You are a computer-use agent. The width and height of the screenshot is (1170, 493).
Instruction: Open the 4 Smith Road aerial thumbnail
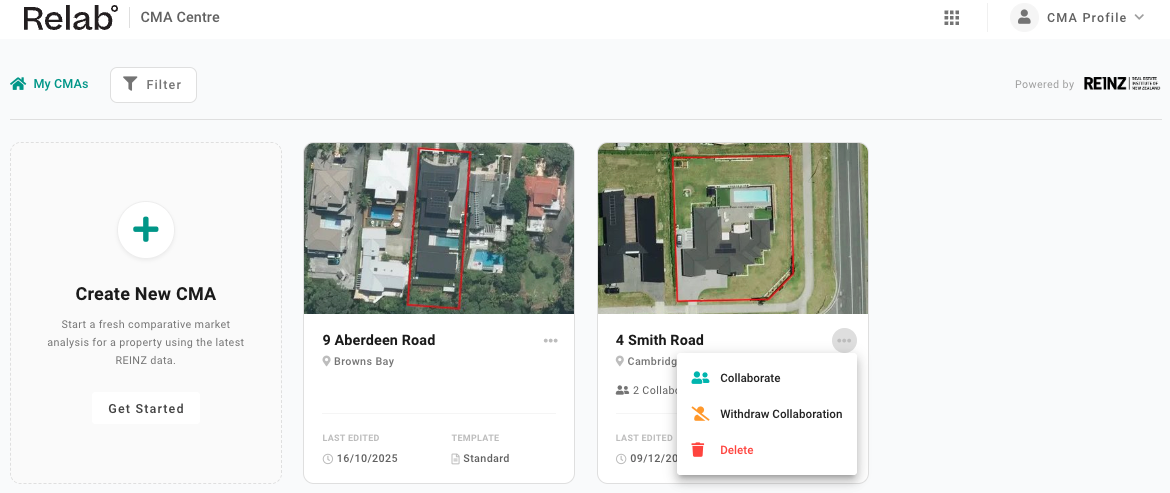tap(732, 228)
